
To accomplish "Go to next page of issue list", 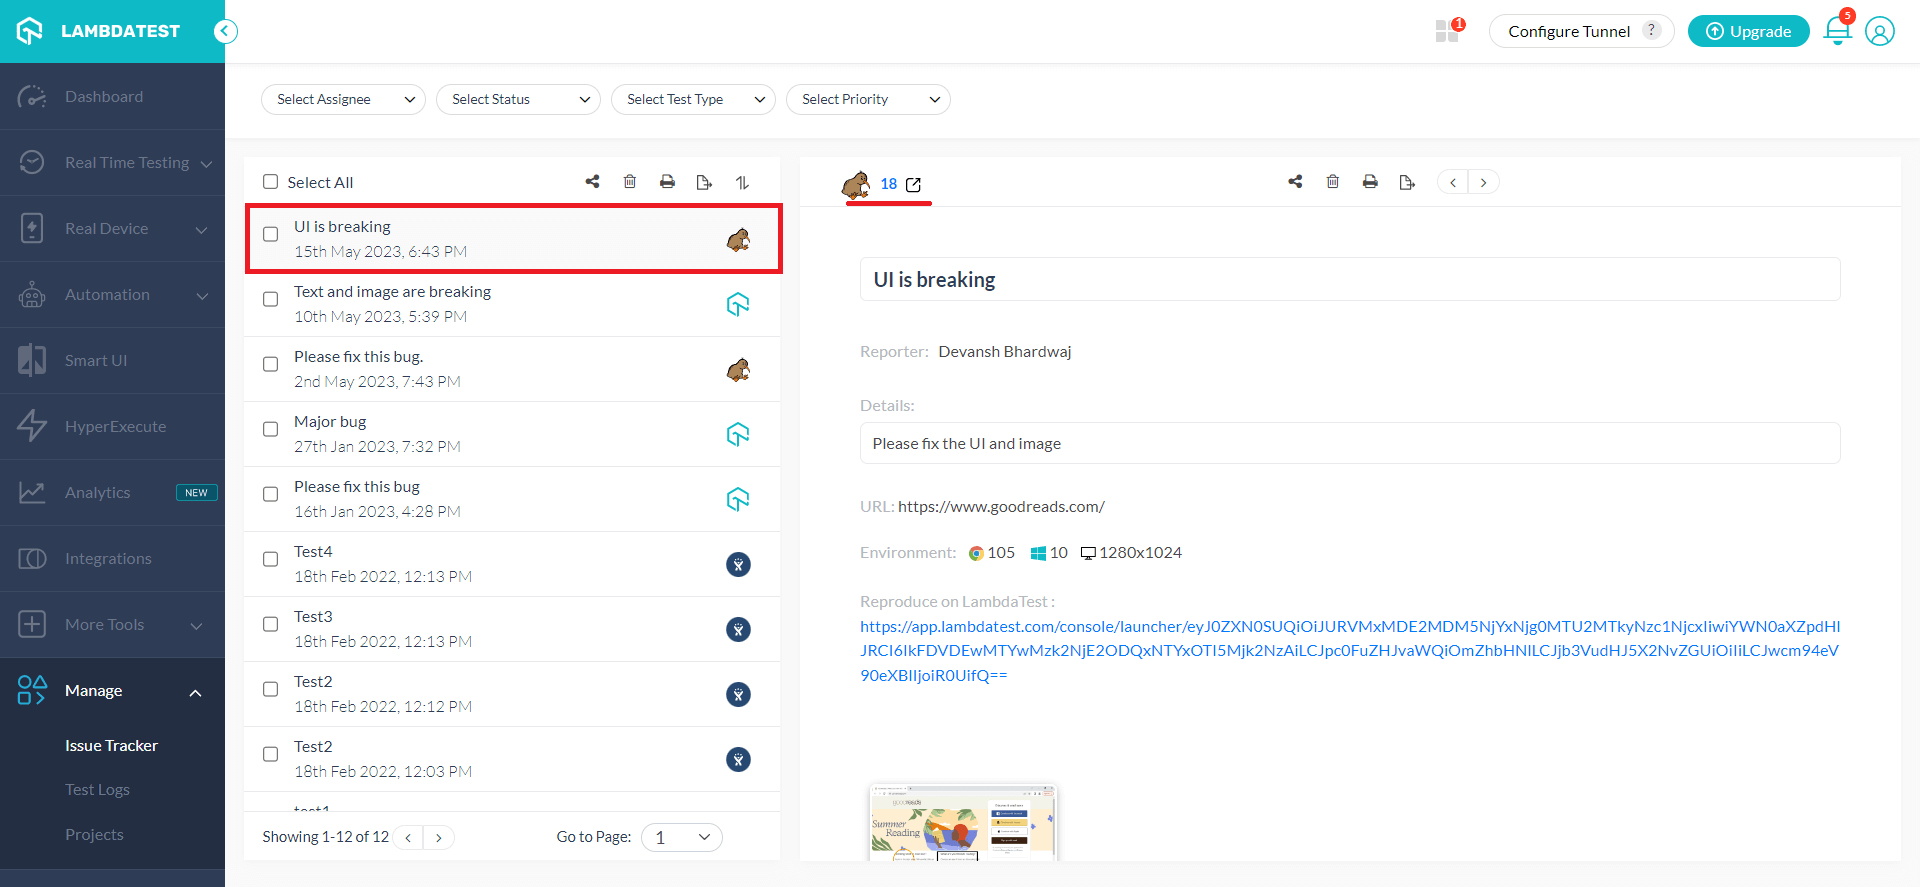I will click(439, 837).
